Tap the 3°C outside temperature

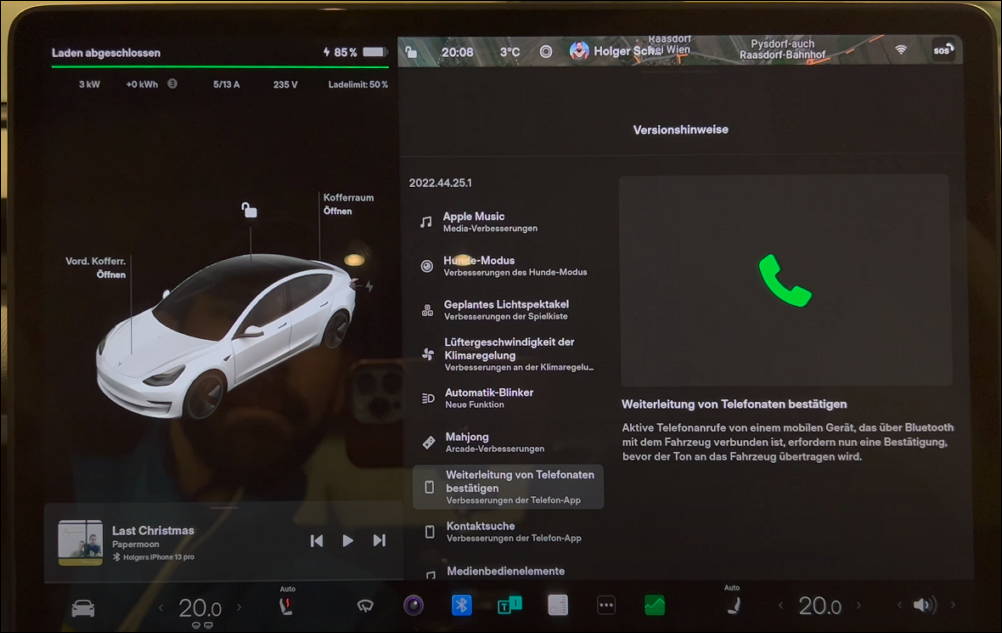[x=509, y=52]
